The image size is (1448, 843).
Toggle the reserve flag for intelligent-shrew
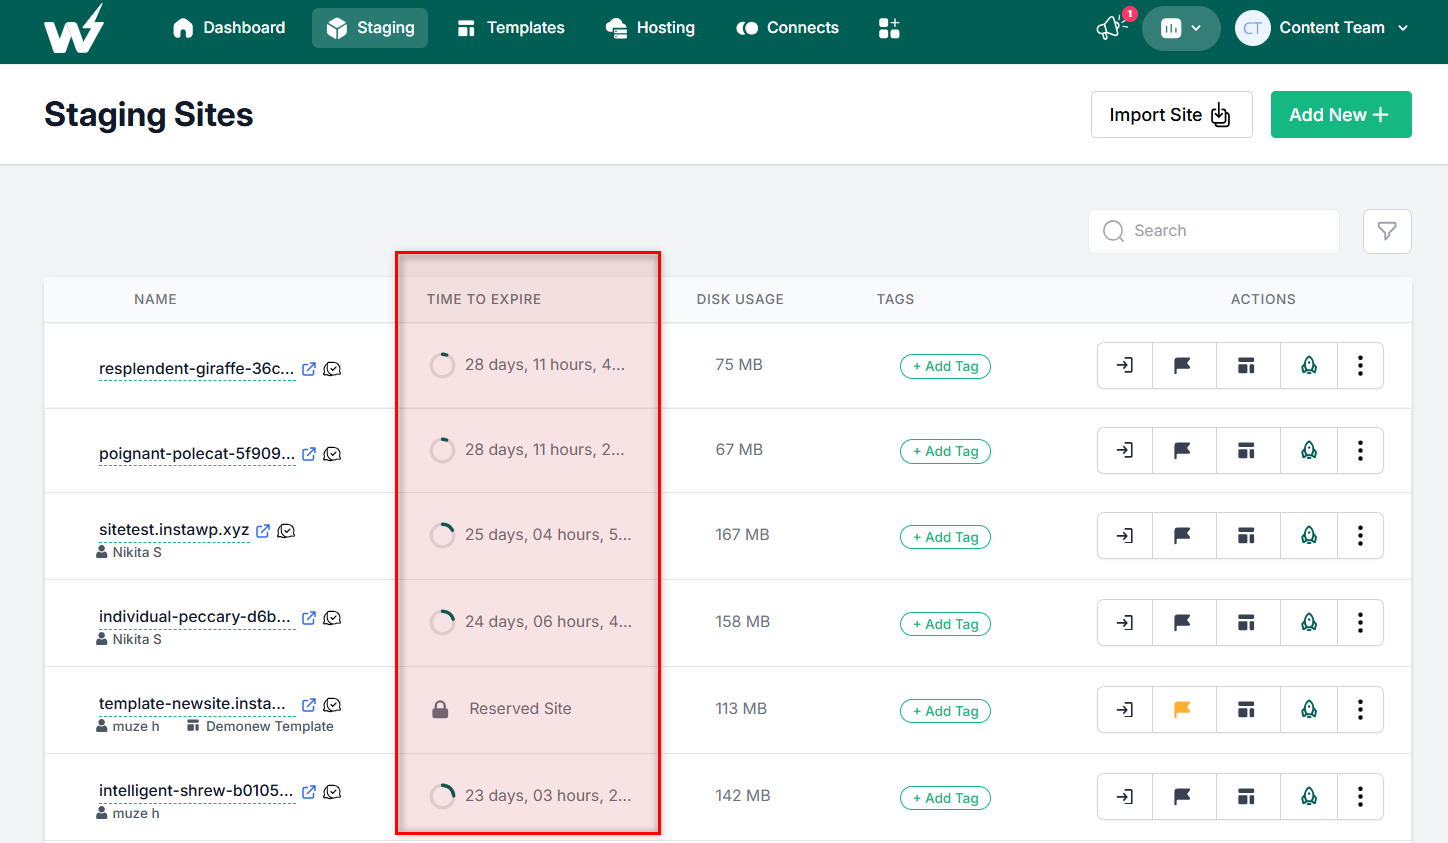pos(1182,796)
